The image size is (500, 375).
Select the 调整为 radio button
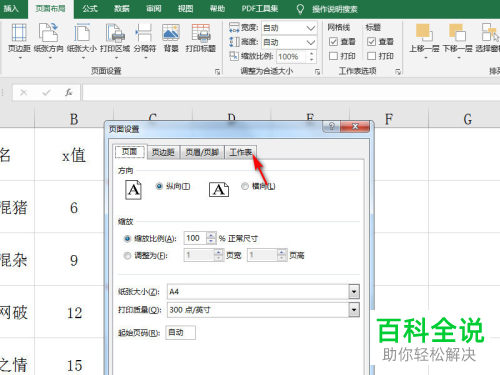pyautogui.click(x=127, y=256)
